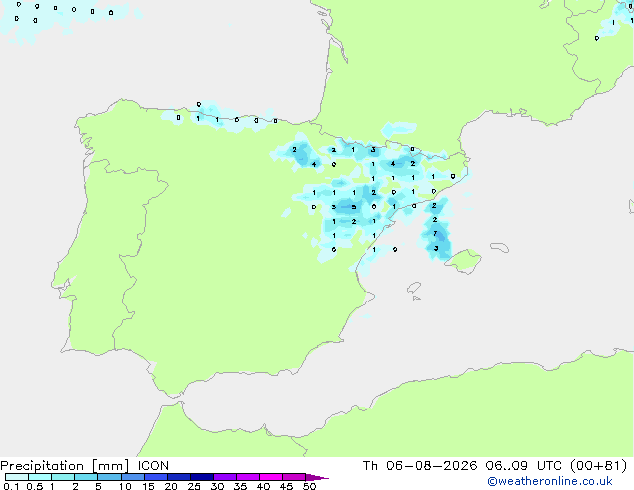Click the '15' legend scale label
Viewport: 634px width, 490px height.
tap(148, 486)
